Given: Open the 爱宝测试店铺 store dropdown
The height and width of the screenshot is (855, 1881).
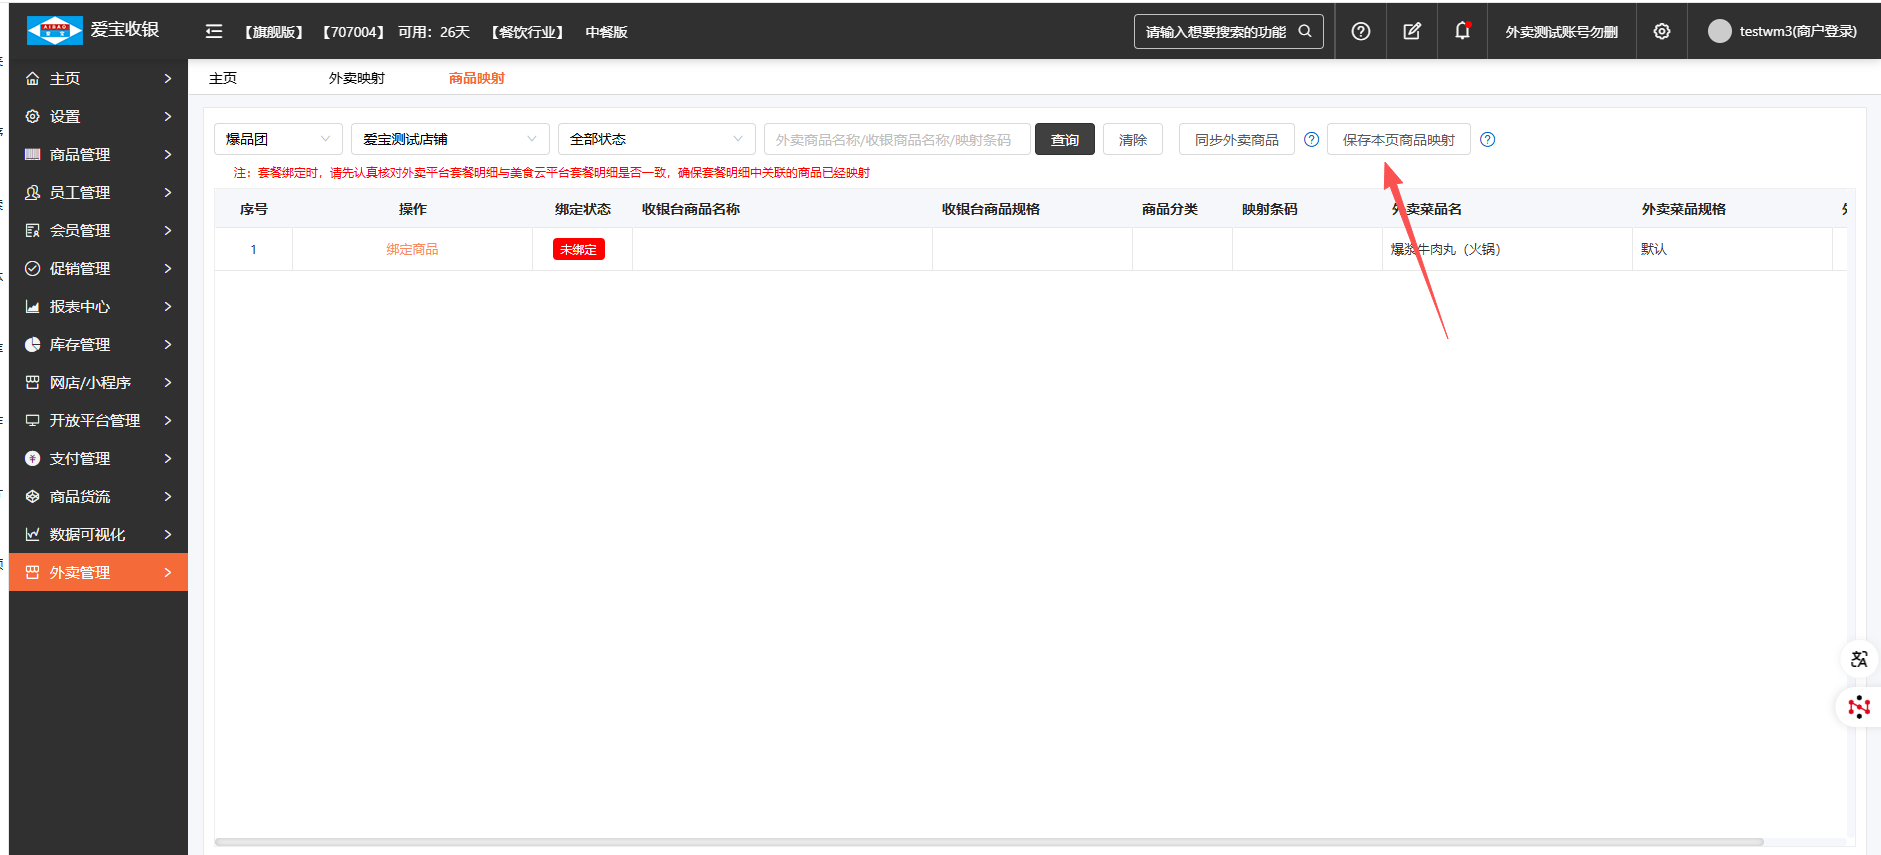Looking at the screenshot, I should [x=449, y=139].
